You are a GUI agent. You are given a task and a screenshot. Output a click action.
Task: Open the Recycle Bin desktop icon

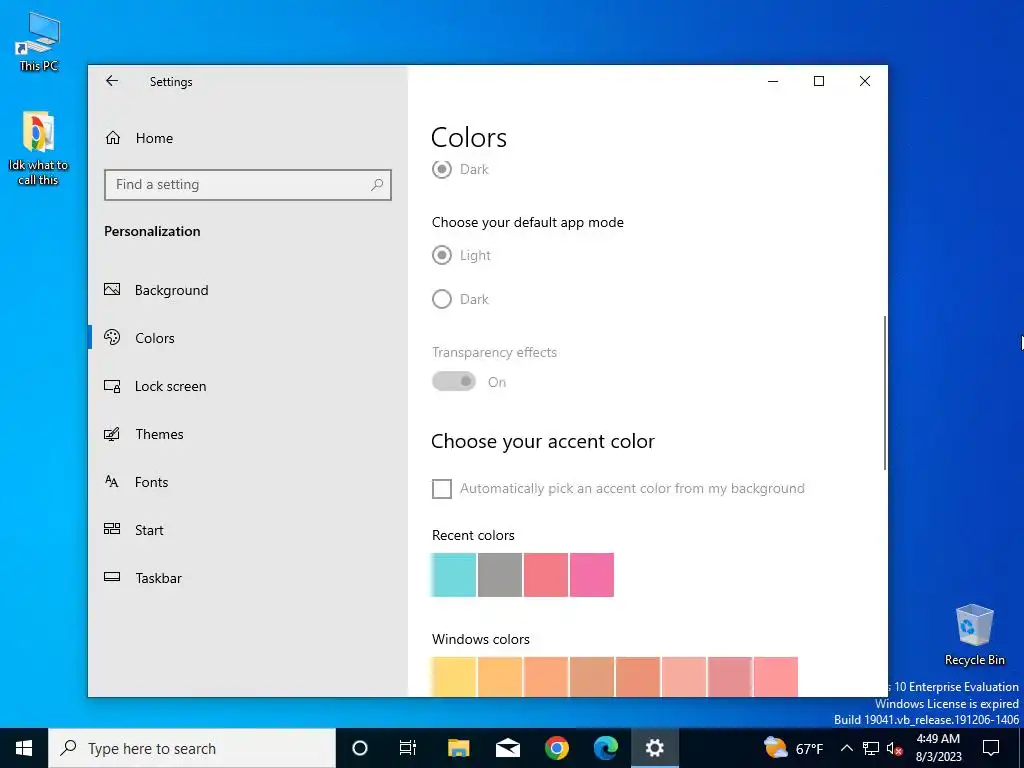974,635
